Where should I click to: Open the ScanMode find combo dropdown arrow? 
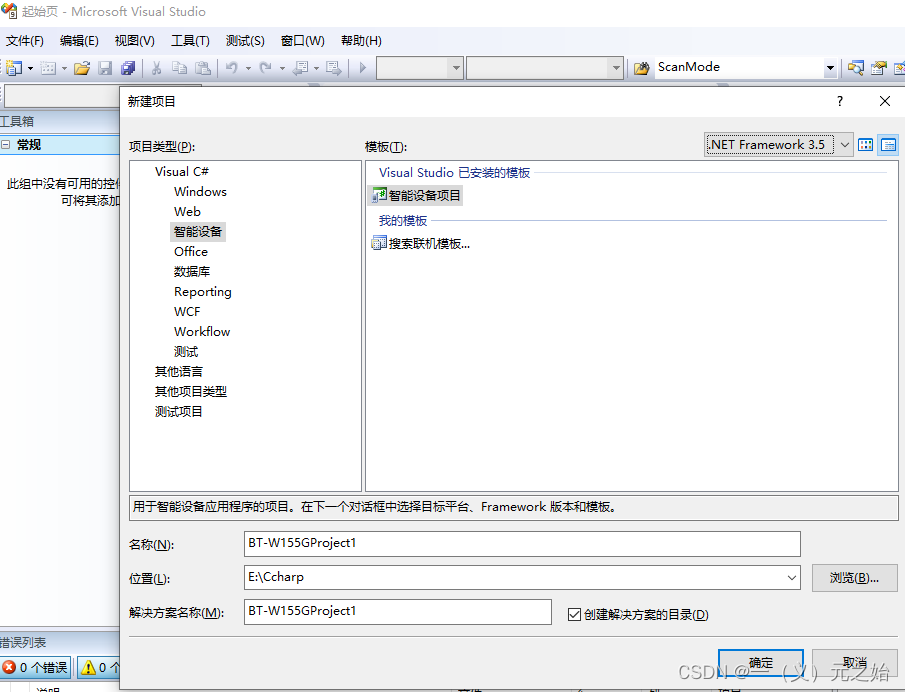830,68
